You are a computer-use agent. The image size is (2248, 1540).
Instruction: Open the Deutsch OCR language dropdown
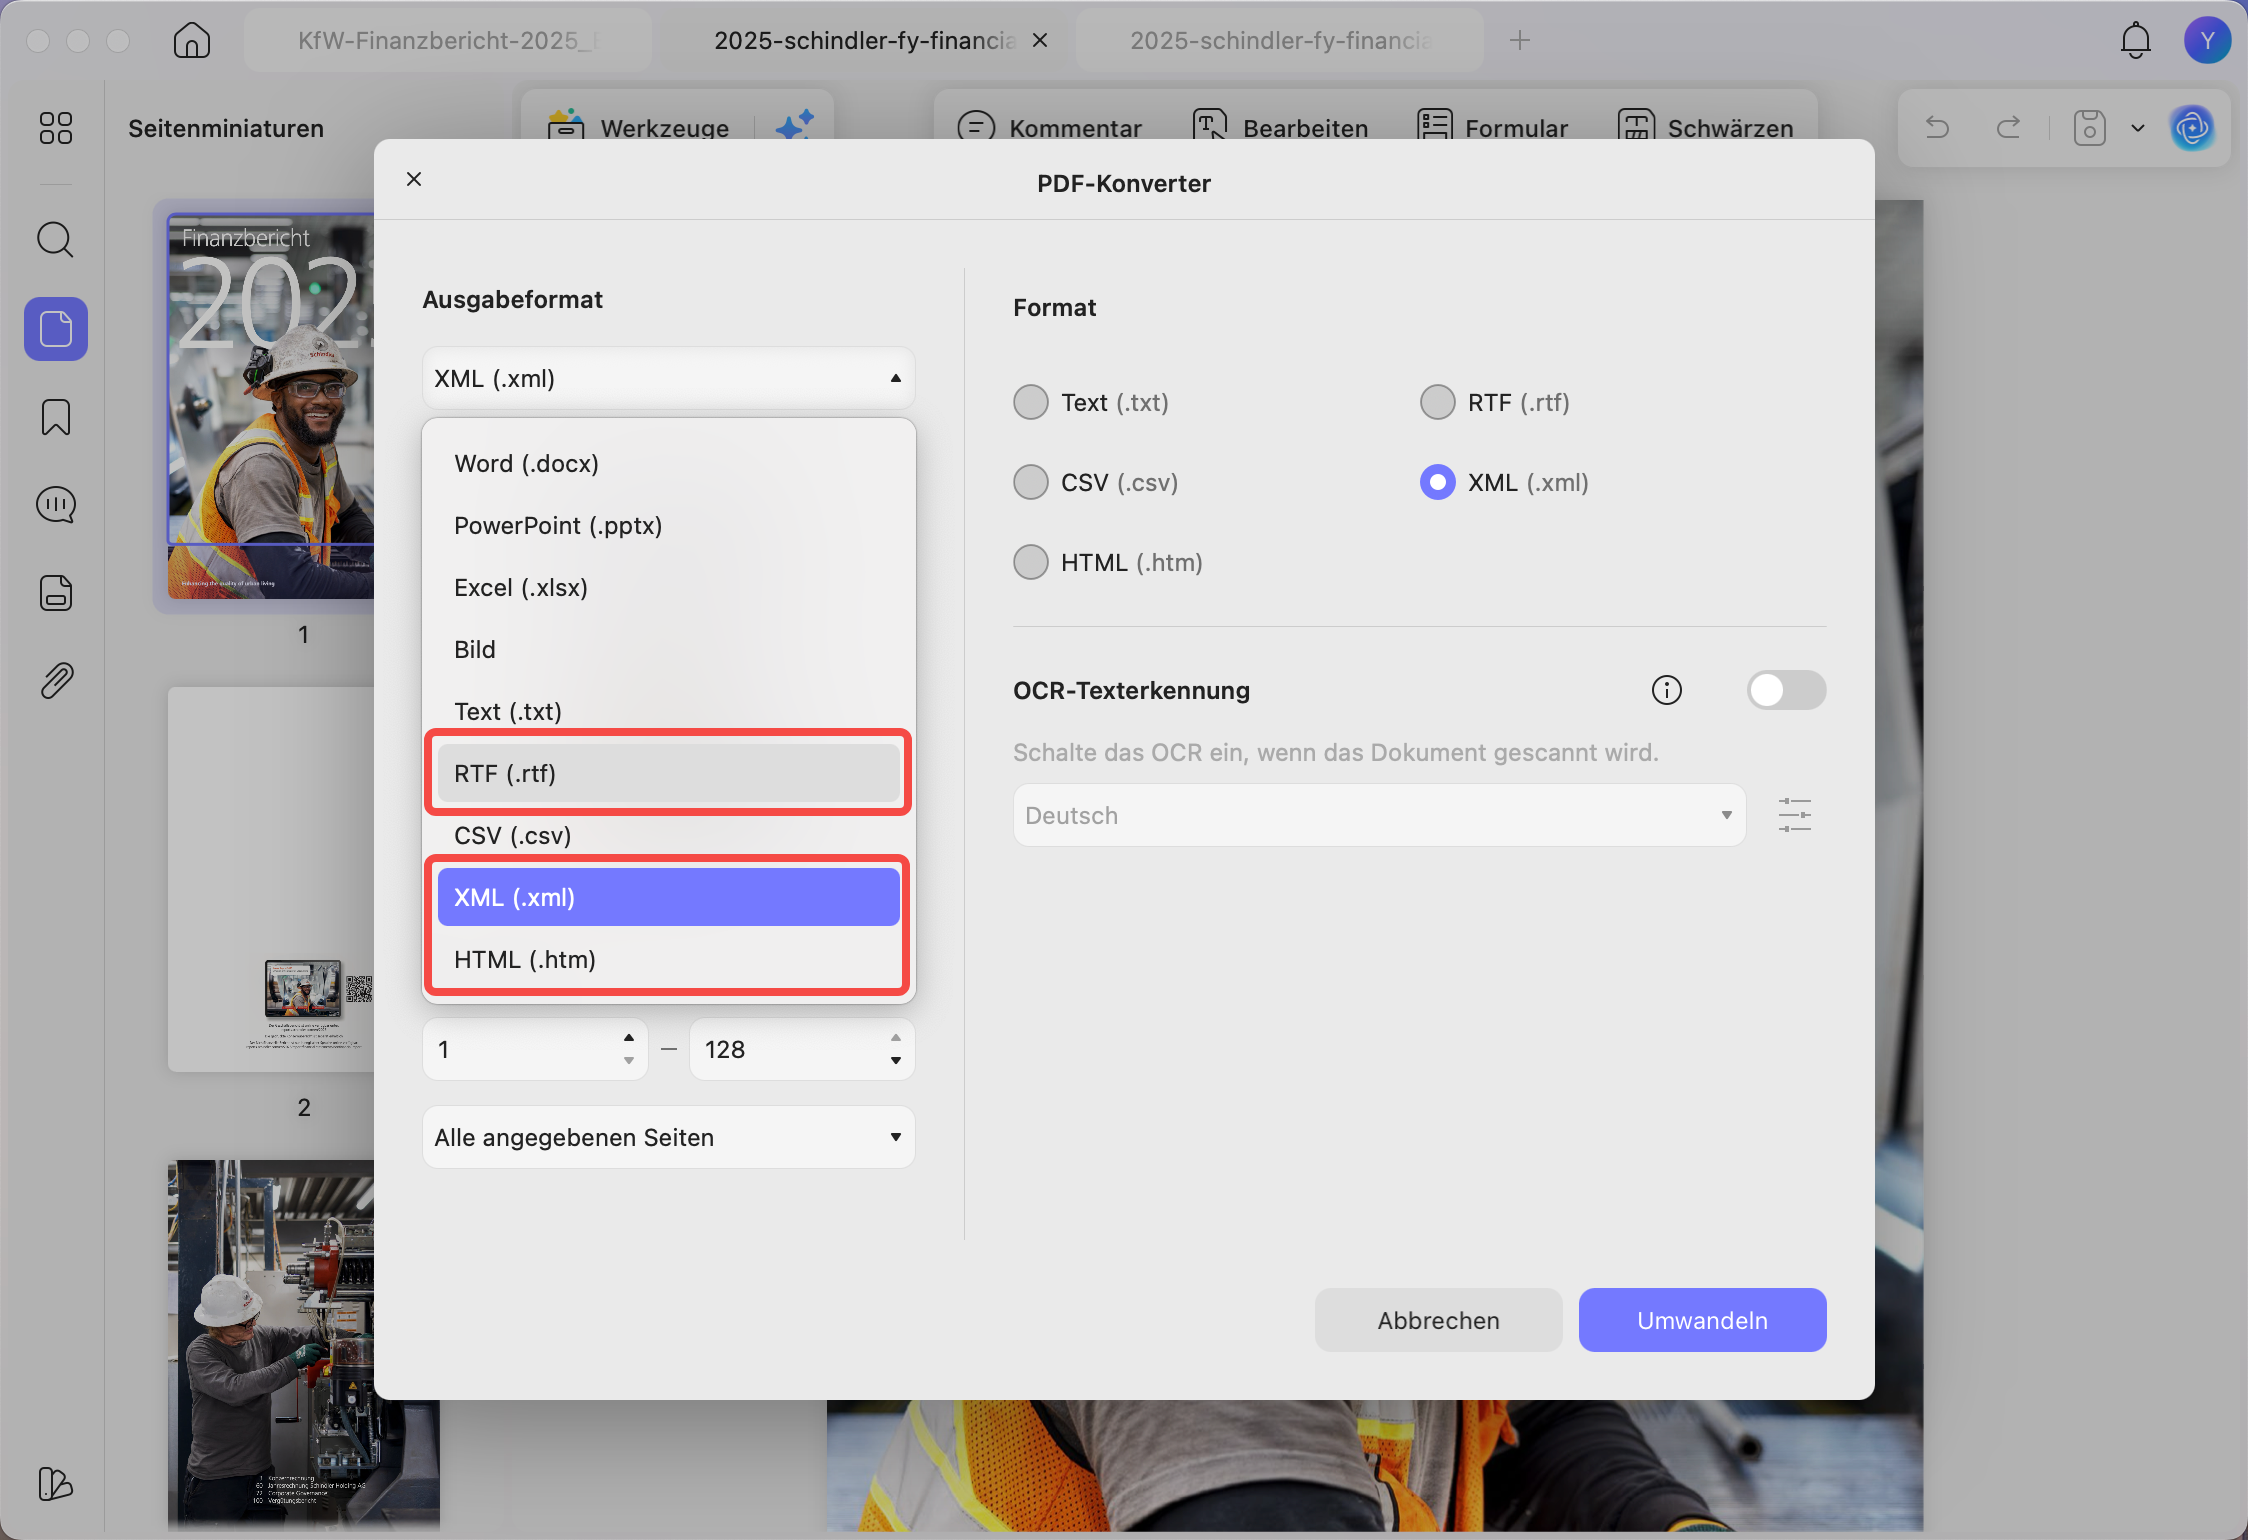pyautogui.click(x=1379, y=815)
